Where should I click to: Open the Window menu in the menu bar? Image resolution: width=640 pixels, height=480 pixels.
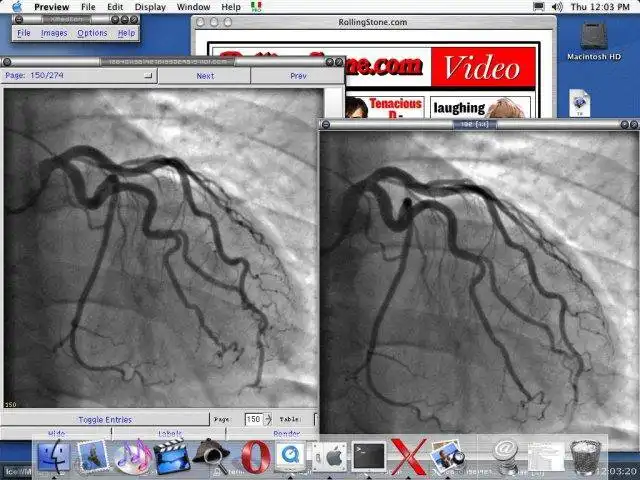coord(193,7)
